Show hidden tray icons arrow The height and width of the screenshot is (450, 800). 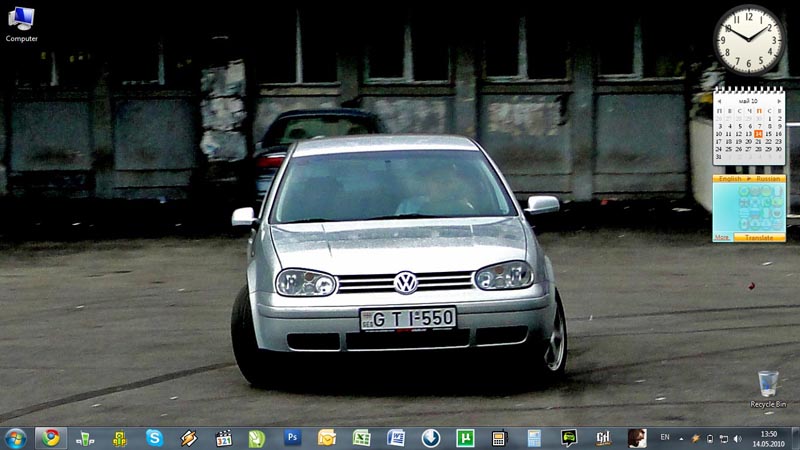click(681, 438)
